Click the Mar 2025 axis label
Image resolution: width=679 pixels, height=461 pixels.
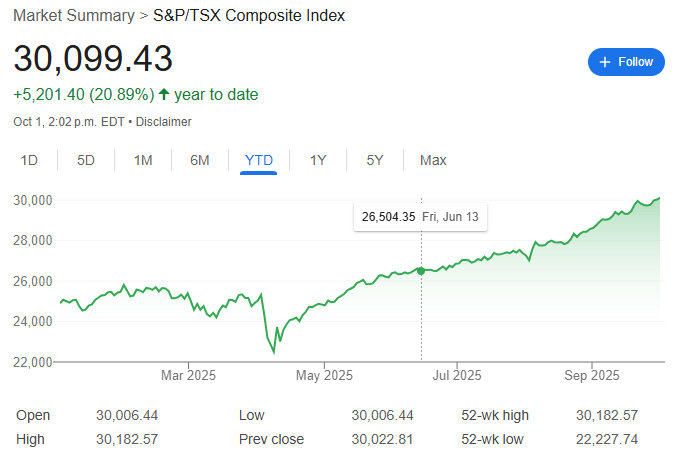pos(188,376)
